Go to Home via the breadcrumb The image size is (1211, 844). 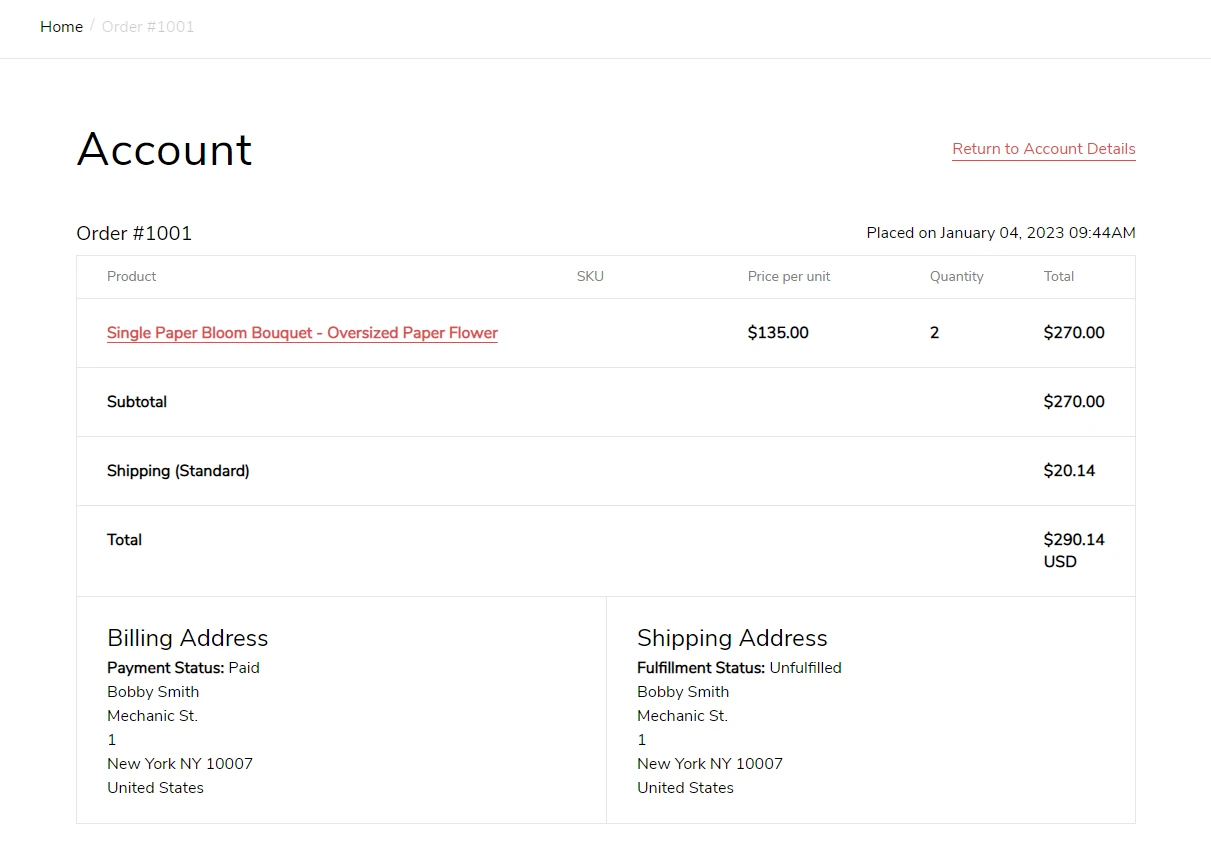[x=61, y=27]
